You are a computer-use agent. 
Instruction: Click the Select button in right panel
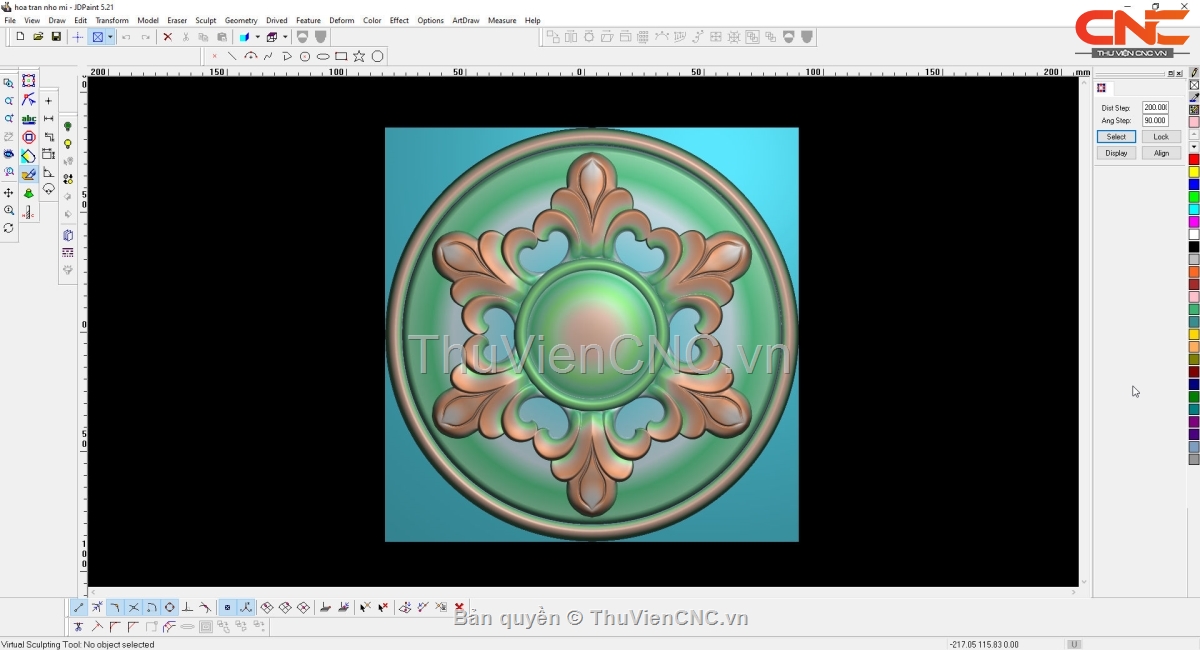point(1116,137)
